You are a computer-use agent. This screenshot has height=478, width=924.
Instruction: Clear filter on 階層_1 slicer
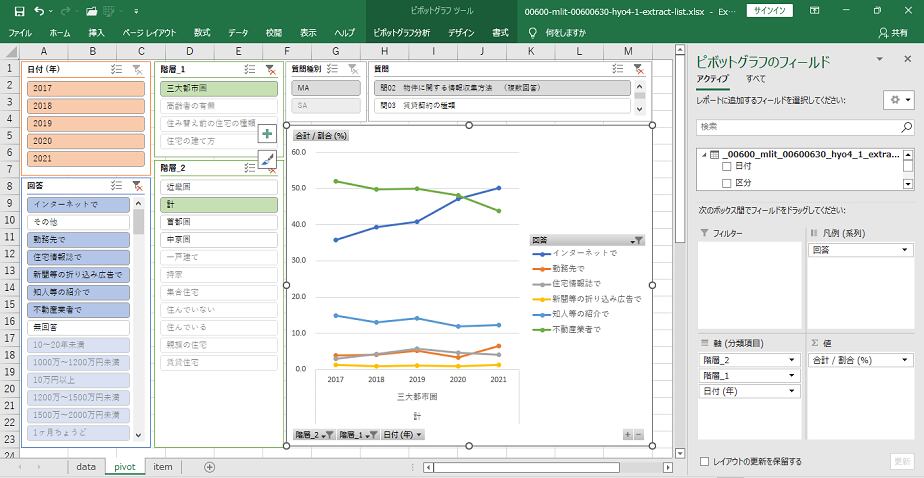coord(270,69)
